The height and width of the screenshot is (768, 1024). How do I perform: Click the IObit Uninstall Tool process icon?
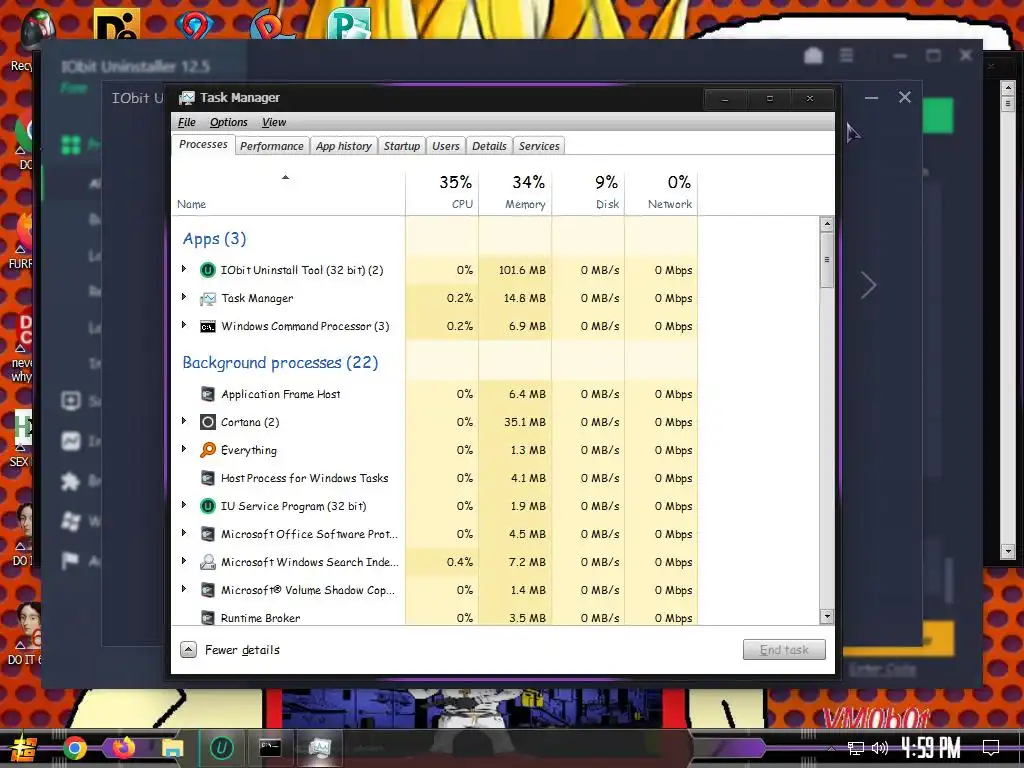point(208,270)
